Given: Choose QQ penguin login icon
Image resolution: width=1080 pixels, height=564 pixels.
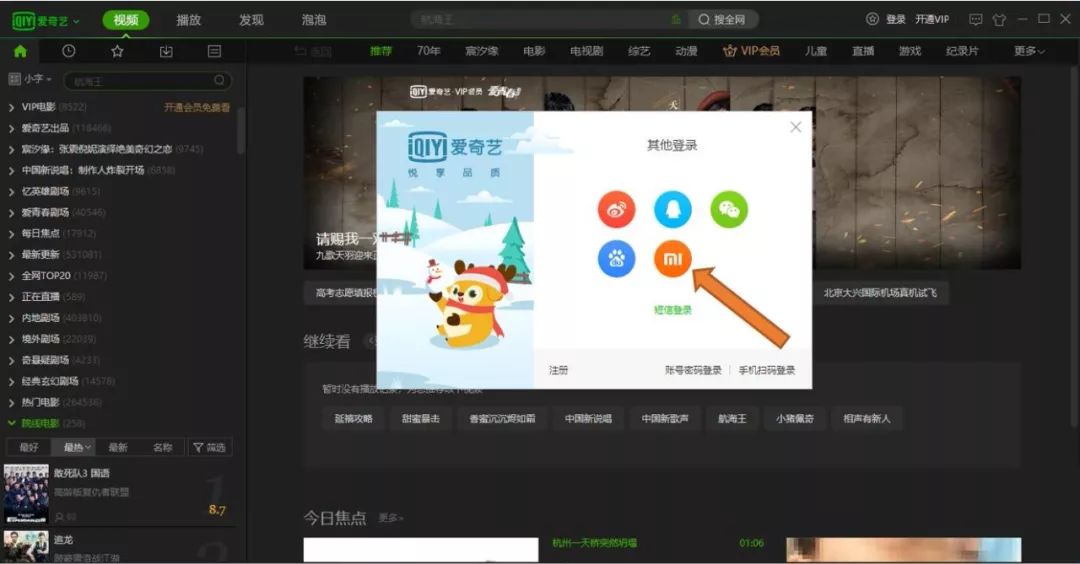Looking at the screenshot, I should pos(672,209).
